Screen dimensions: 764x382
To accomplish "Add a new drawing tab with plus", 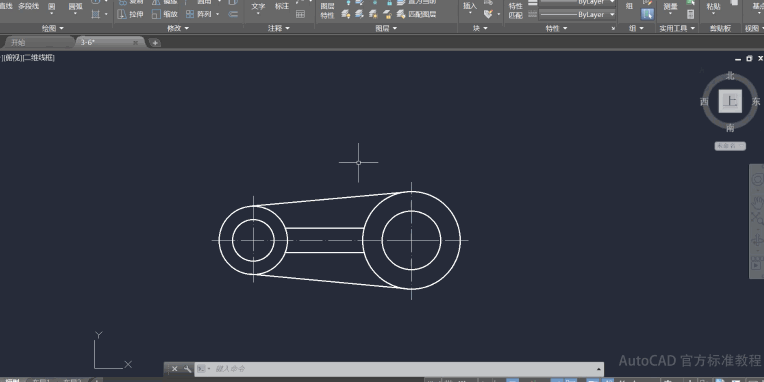I will 154,43.
